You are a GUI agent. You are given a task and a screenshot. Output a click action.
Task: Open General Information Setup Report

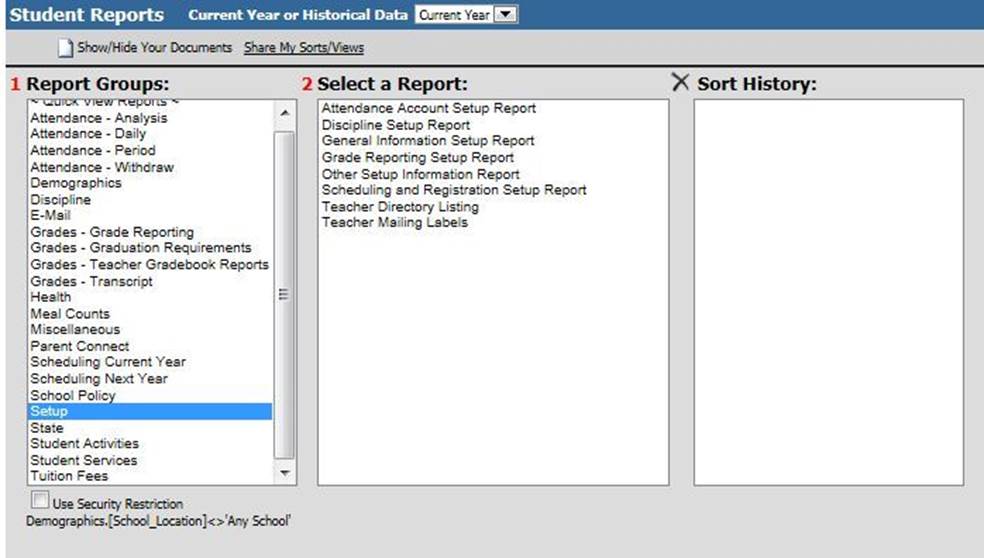coord(428,141)
